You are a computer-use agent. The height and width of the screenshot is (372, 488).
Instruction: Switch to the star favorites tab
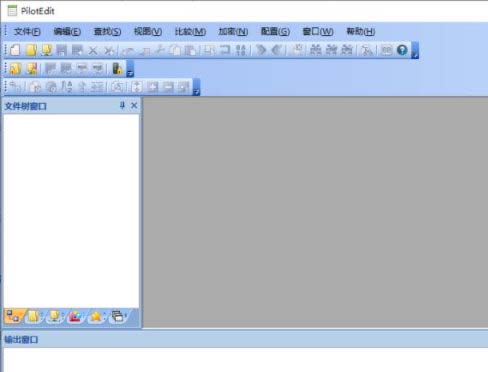(x=96, y=316)
